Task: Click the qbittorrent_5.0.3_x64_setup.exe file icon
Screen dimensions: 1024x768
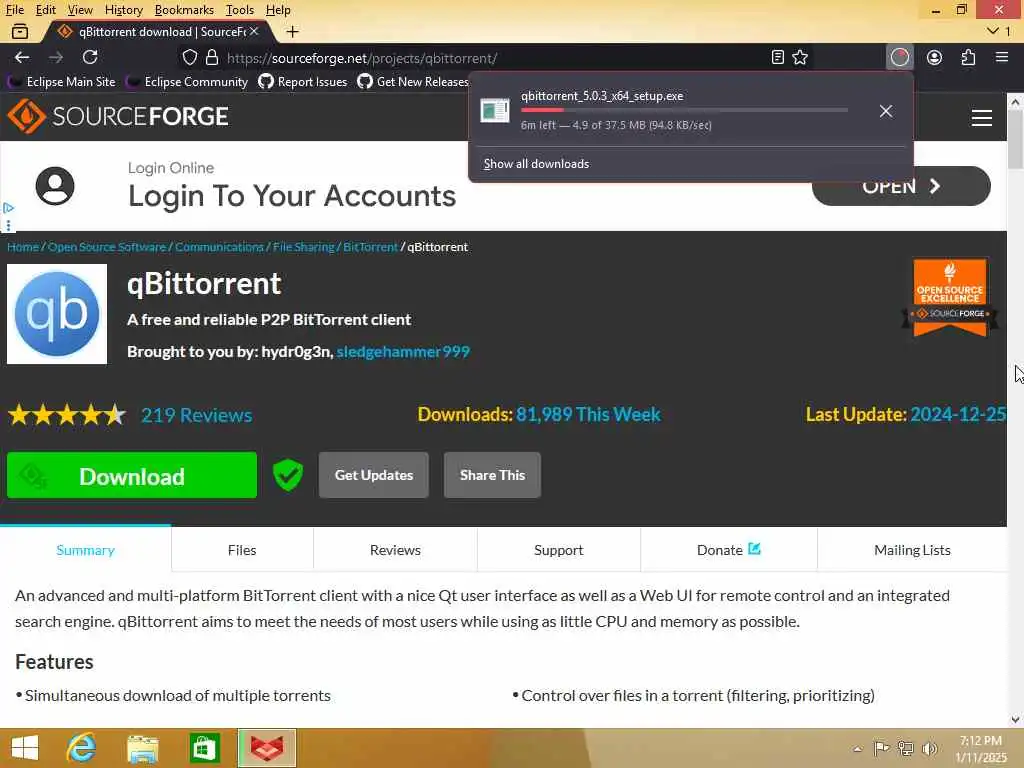Action: coord(494,111)
